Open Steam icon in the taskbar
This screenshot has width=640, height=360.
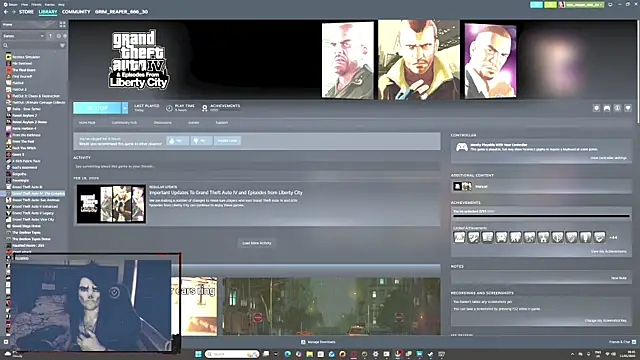[430, 354]
